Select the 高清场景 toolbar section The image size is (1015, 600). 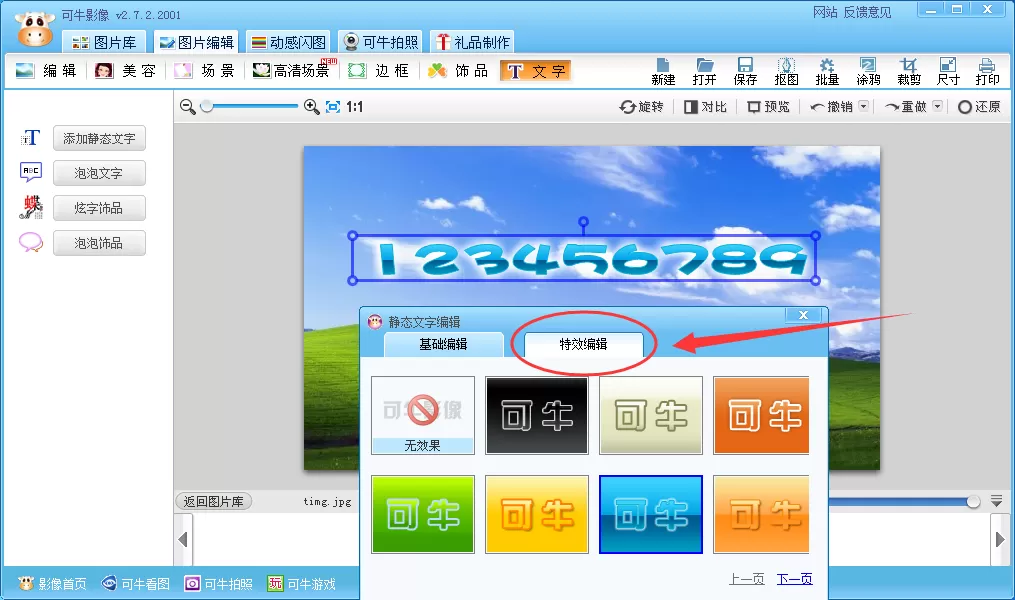295,71
